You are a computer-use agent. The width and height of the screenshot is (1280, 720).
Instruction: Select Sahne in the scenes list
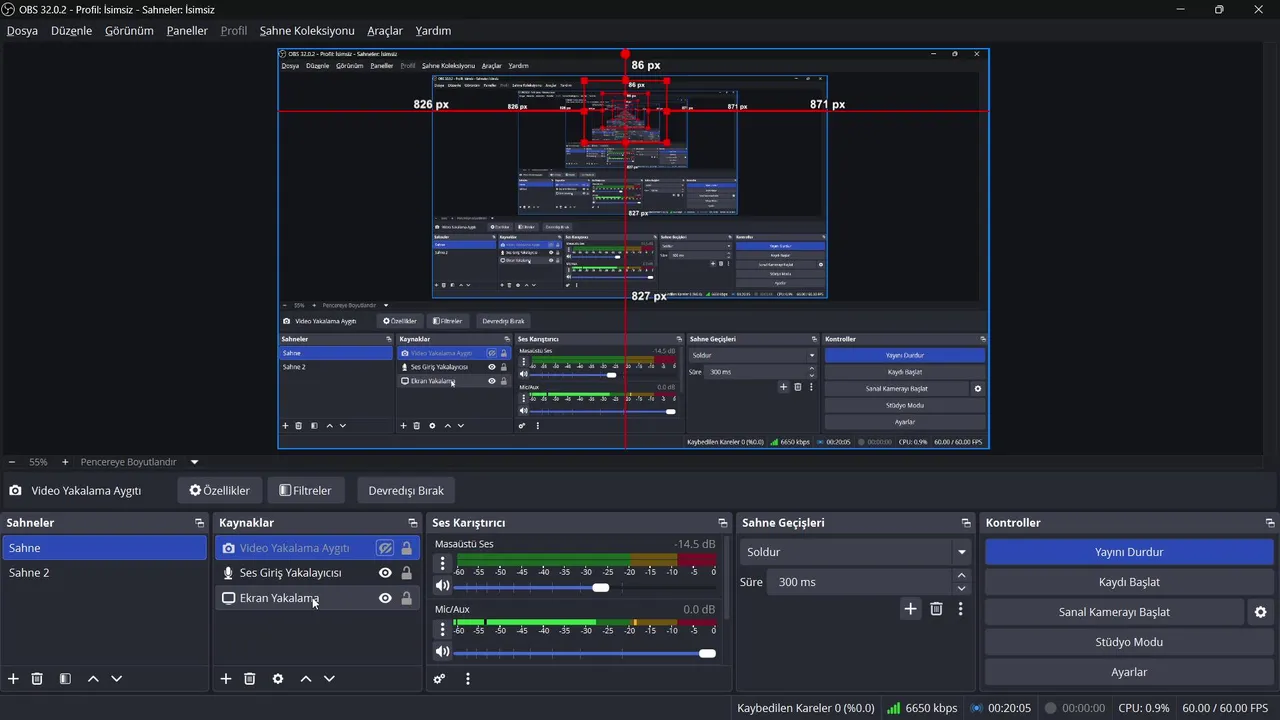pyautogui.click(x=104, y=548)
